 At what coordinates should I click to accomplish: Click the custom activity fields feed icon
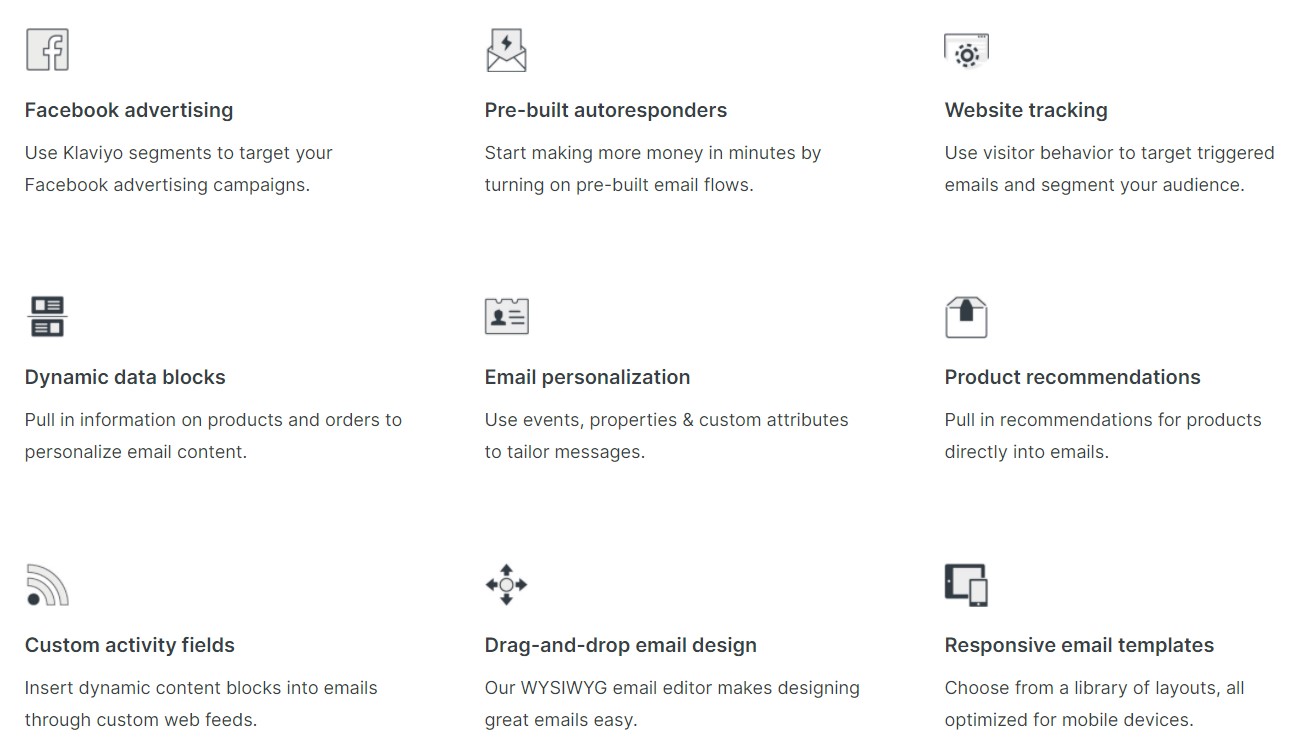(x=47, y=585)
